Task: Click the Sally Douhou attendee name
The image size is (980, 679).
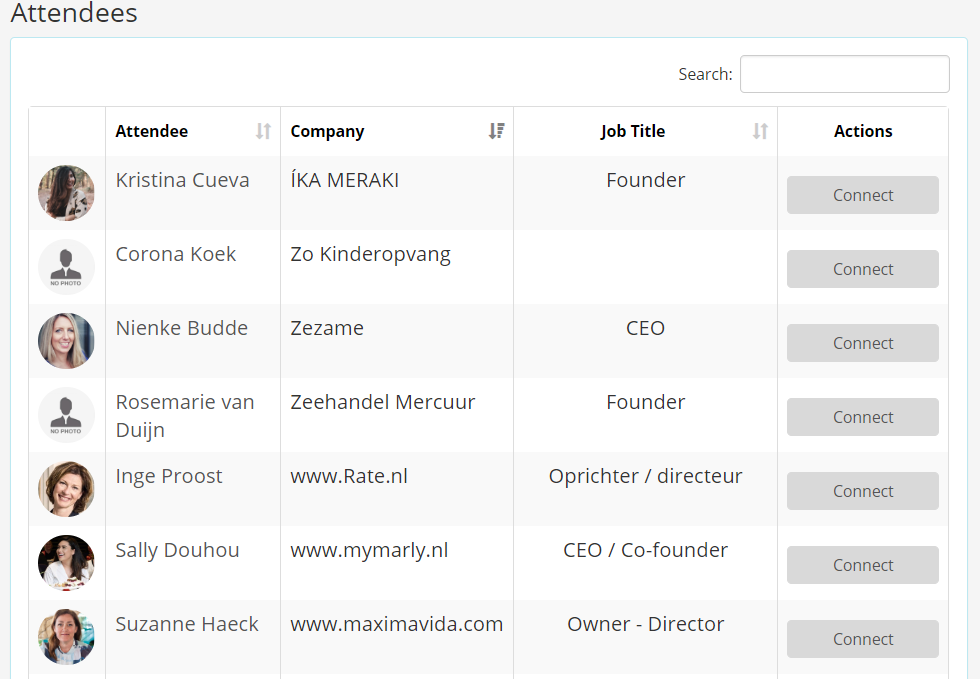Action: pos(177,550)
